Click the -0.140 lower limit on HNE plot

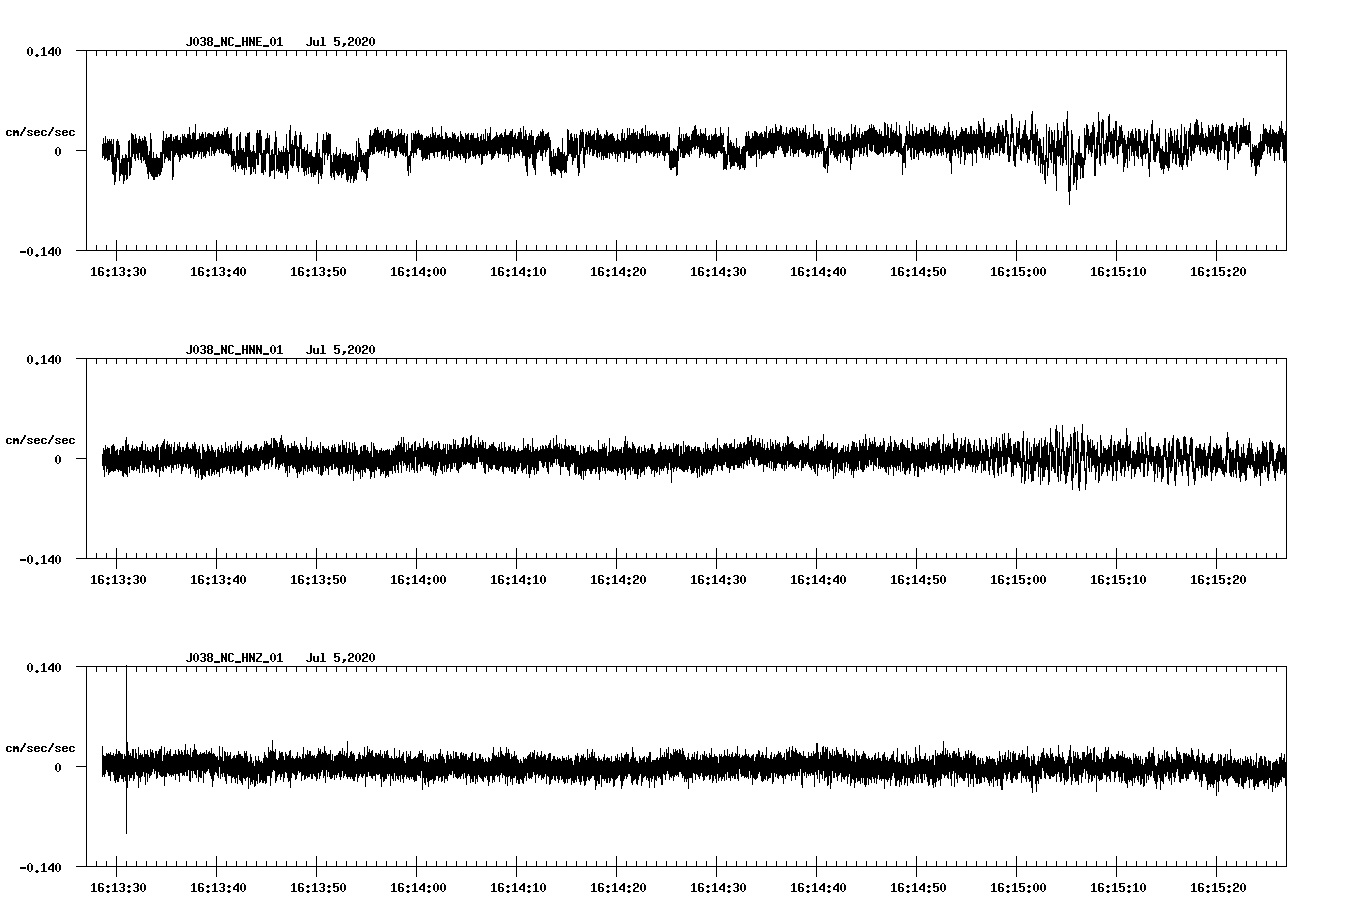[x=40, y=251]
